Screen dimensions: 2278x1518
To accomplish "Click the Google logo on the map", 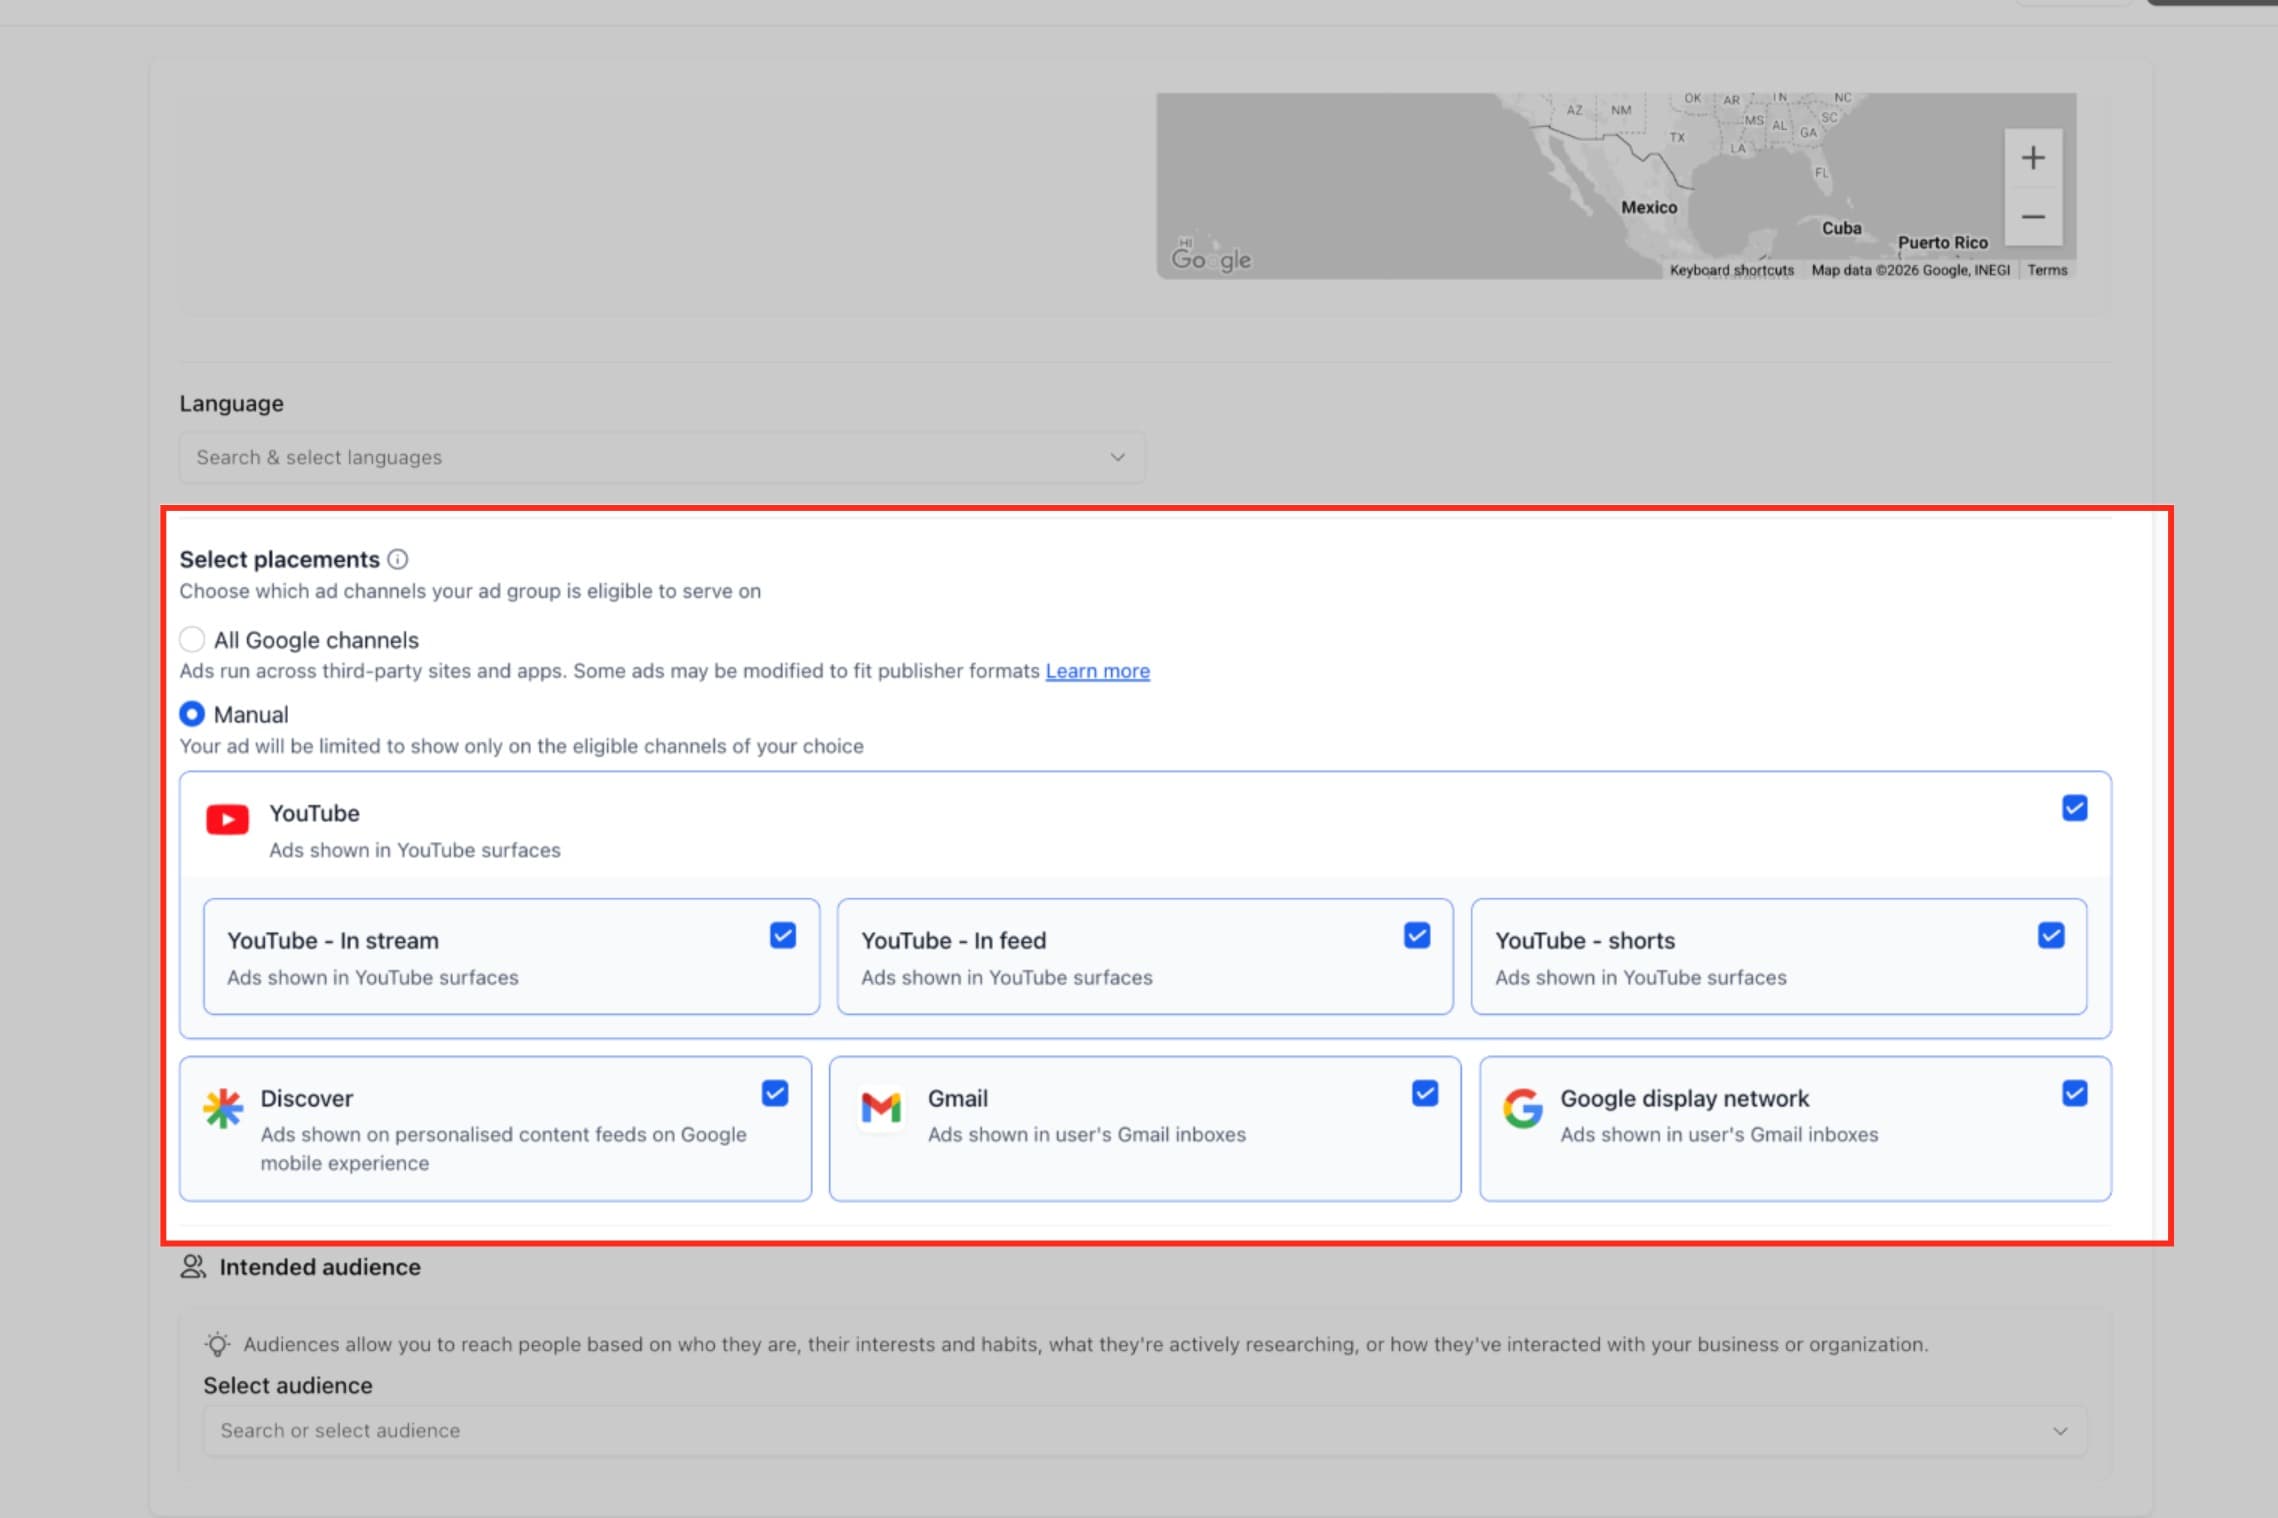I will (x=1211, y=259).
